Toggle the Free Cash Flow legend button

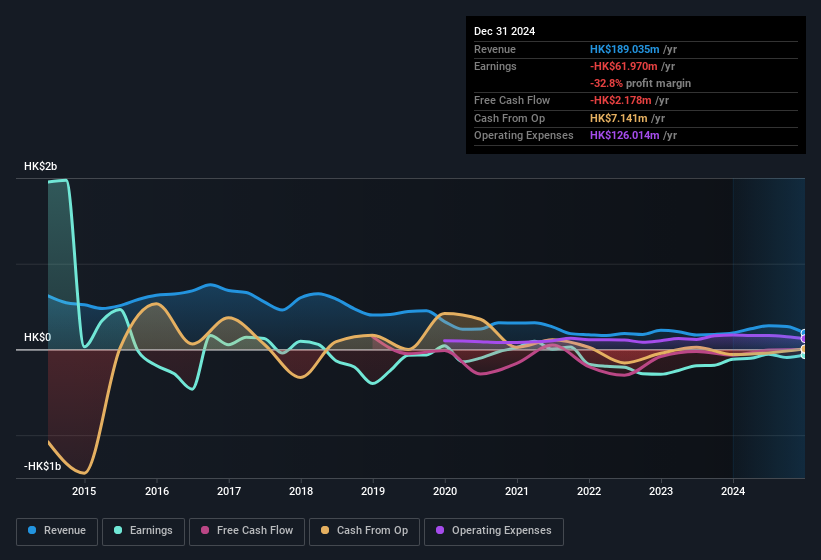(247, 531)
